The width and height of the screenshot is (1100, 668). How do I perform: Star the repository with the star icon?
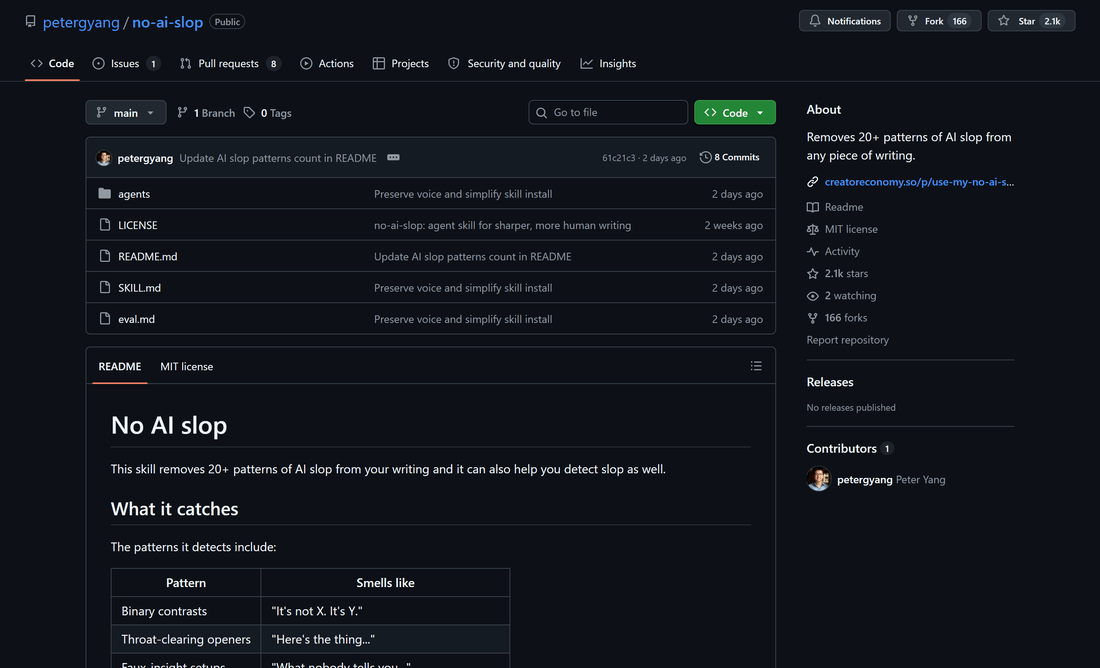[1004, 21]
